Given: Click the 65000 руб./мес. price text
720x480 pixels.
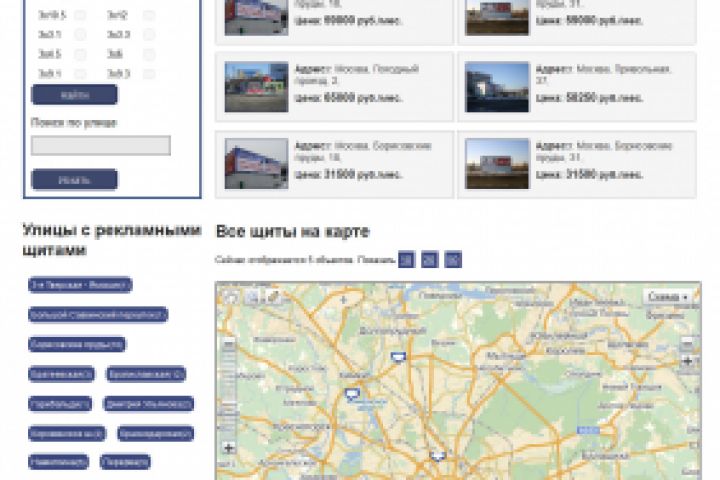Looking at the screenshot, I should tap(349, 98).
